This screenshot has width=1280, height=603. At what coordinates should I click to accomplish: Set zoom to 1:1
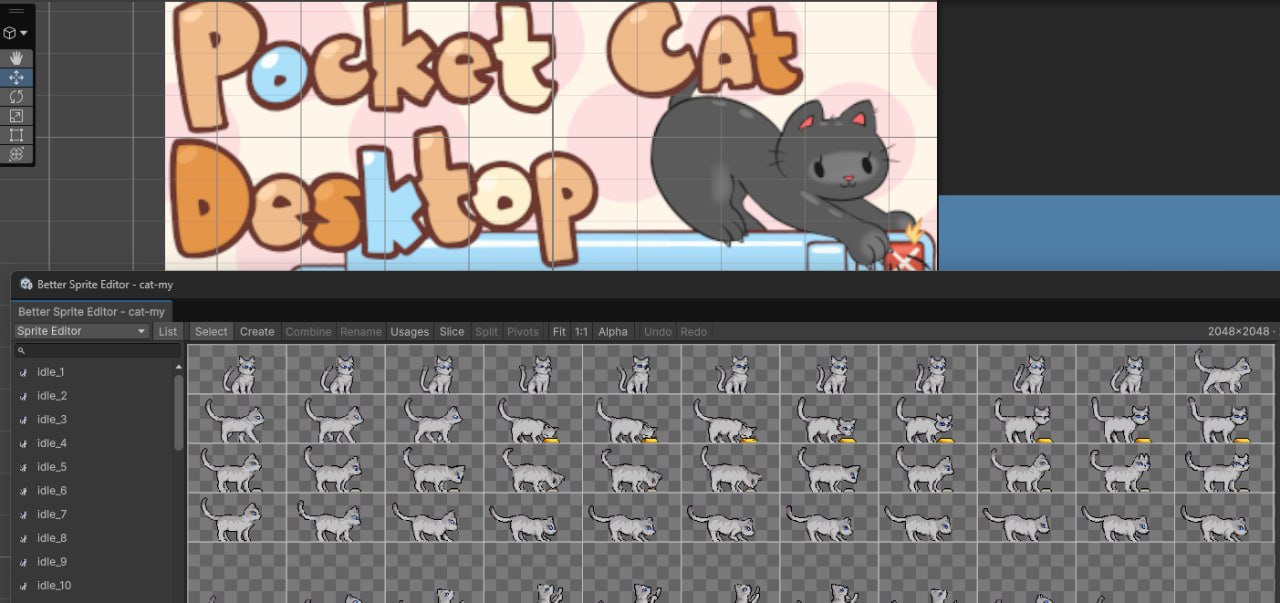581,331
